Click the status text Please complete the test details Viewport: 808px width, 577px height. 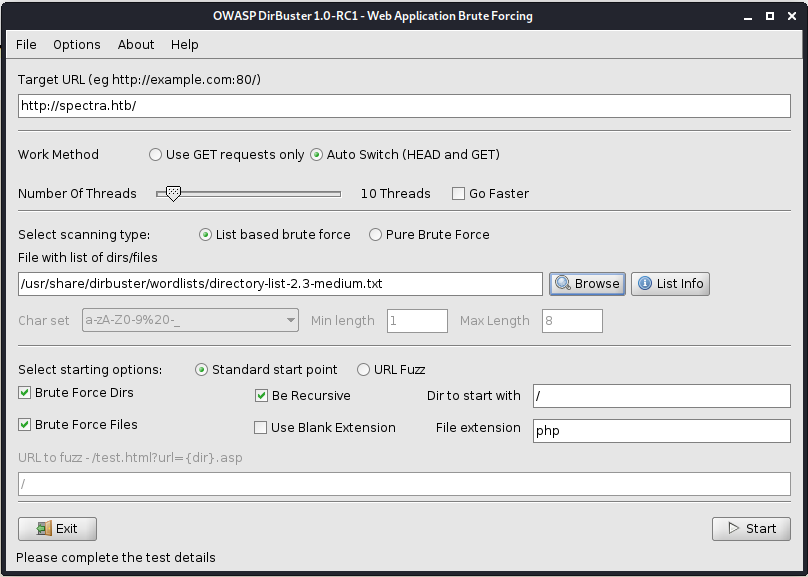pos(116,558)
